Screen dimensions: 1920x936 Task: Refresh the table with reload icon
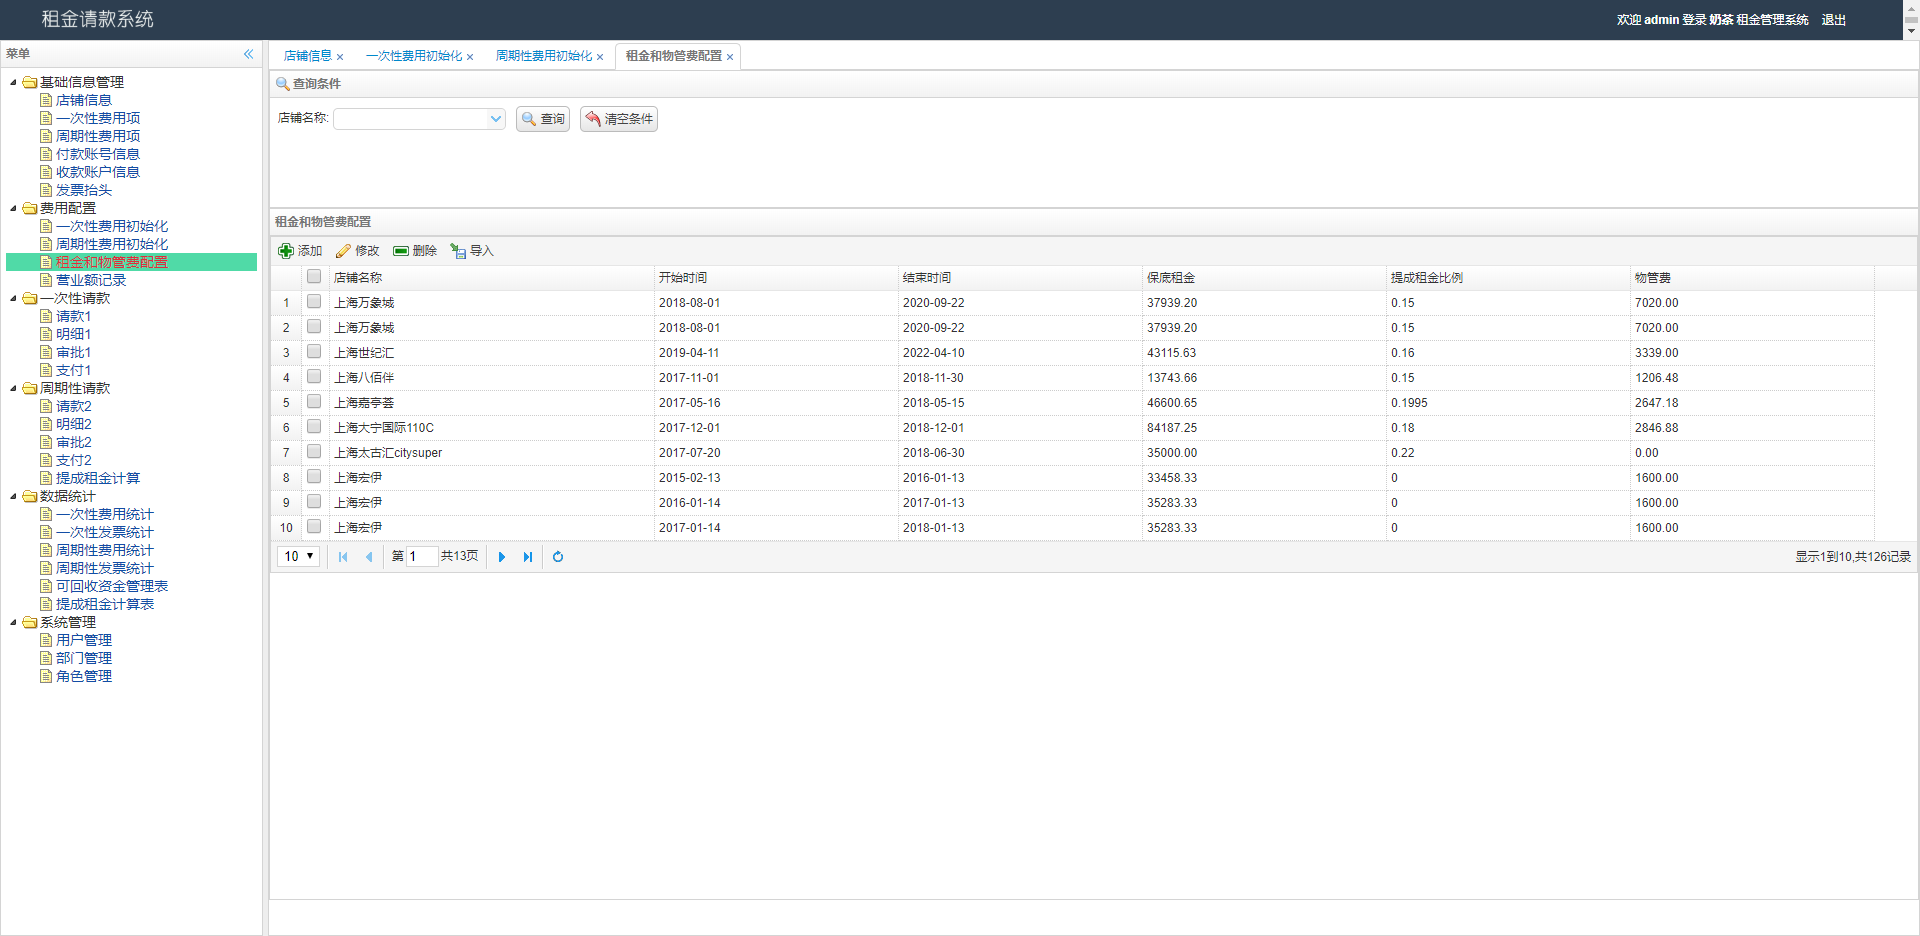tap(558, 557)
